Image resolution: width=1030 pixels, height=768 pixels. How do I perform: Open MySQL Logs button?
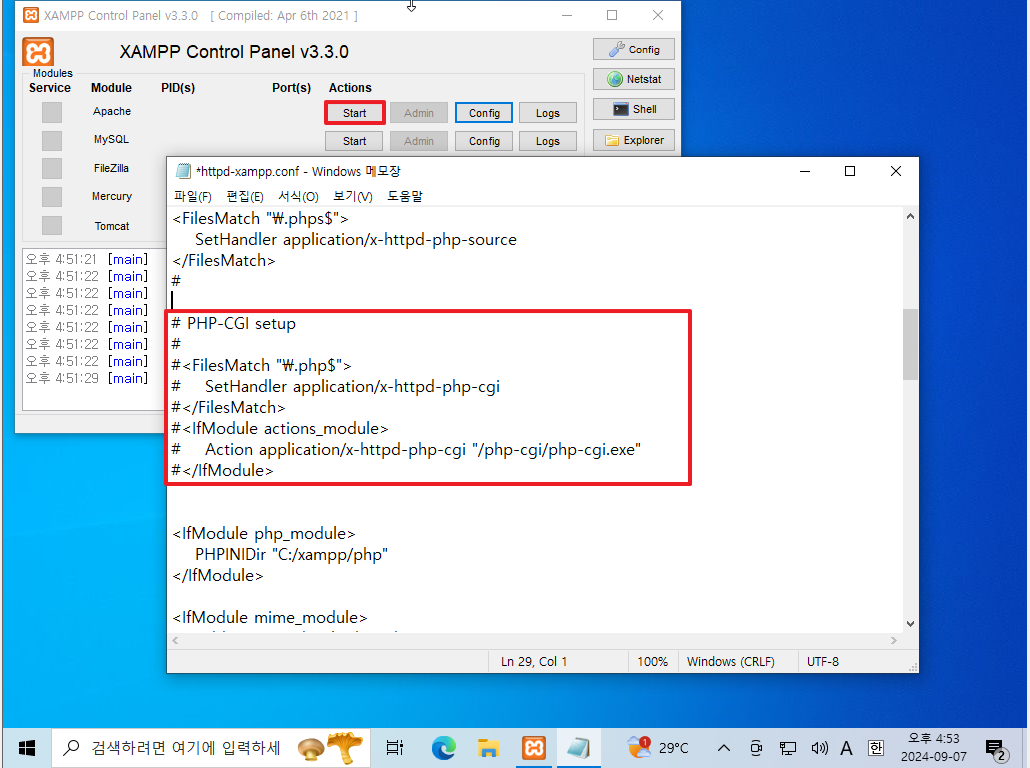[548, 141]
